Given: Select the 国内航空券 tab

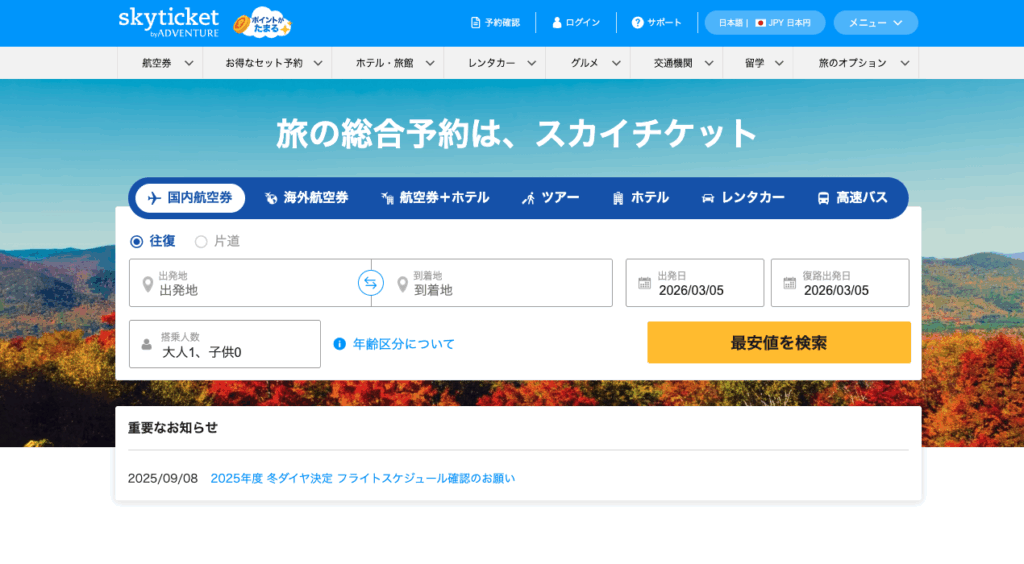Looking at the screenshot, I should [x=190, y=198].
